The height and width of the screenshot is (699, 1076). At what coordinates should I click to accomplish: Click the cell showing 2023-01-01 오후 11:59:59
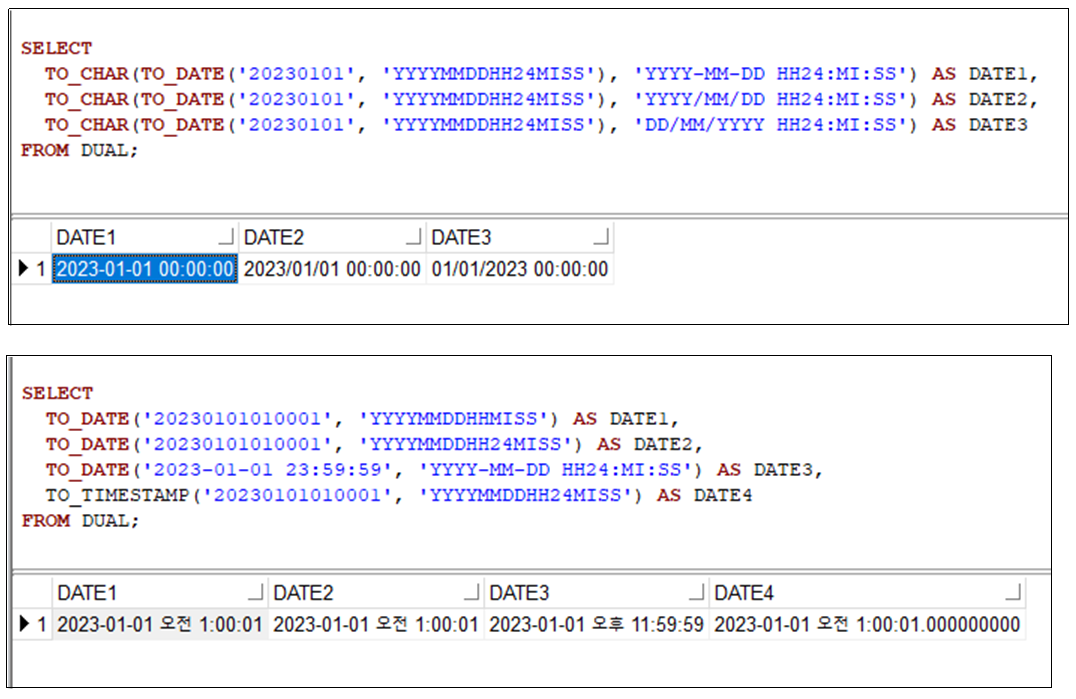tap(598, 624)
